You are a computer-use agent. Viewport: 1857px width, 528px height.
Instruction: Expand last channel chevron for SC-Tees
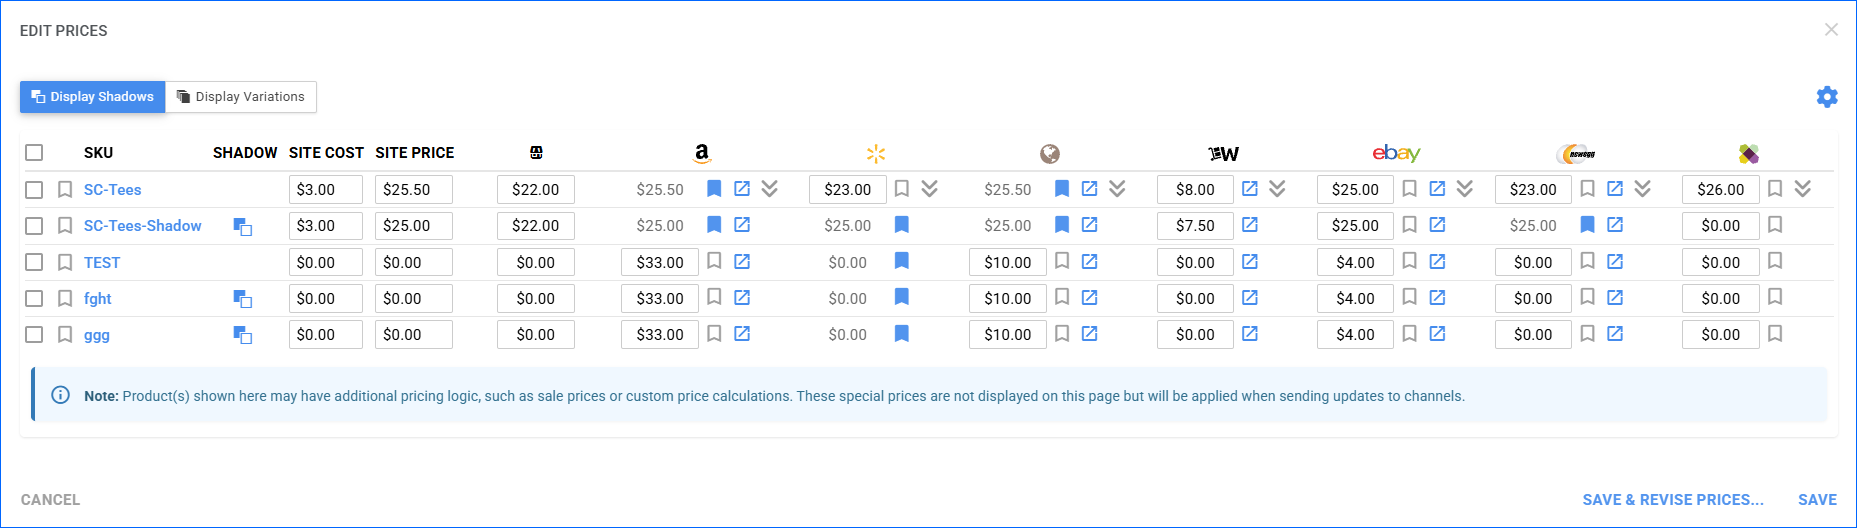[x=1802, y=189]
